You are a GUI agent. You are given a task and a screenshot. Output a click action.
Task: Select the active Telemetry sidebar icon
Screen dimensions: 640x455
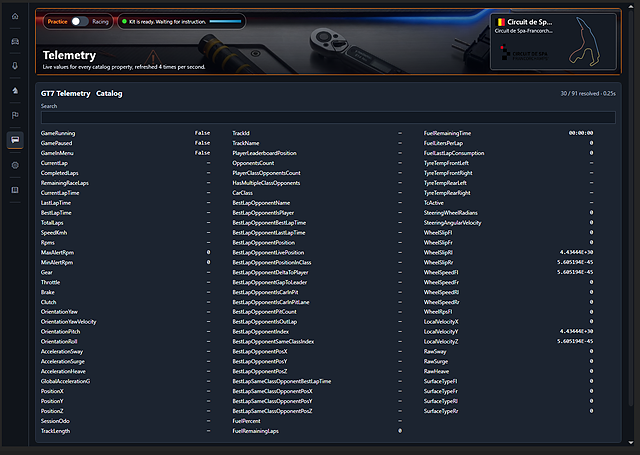[15, 140]
